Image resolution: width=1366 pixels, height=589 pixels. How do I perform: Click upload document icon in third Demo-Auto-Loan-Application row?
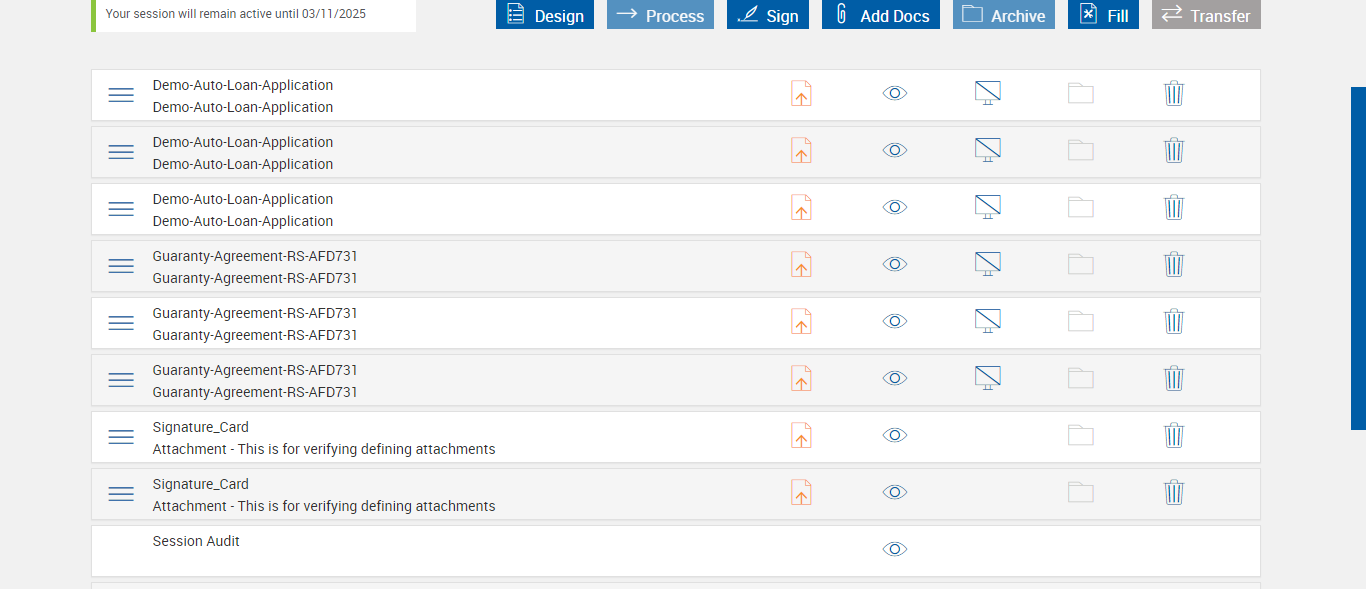(x=801, y=207)
